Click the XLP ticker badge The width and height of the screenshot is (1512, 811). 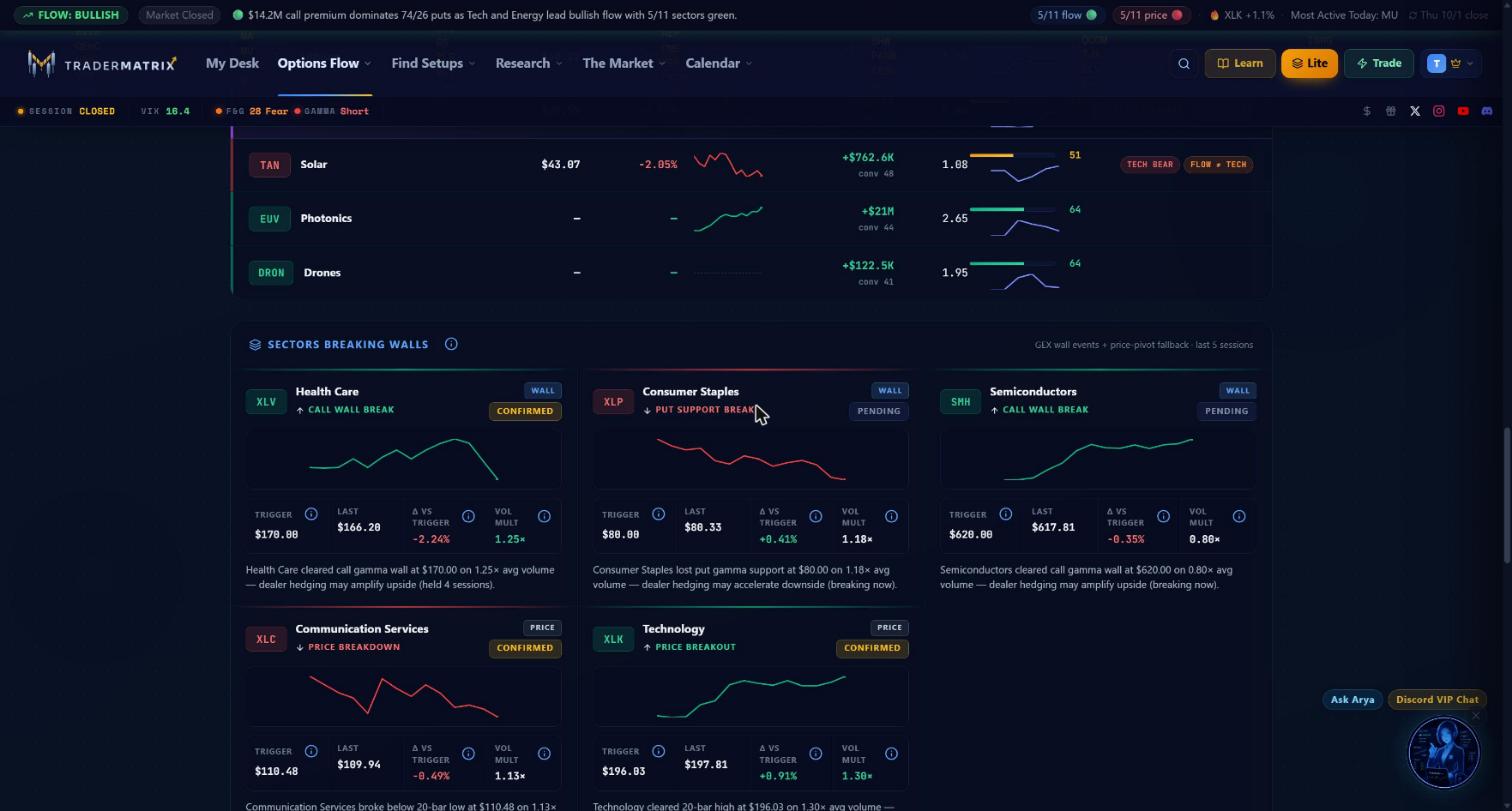pos(613,402)
